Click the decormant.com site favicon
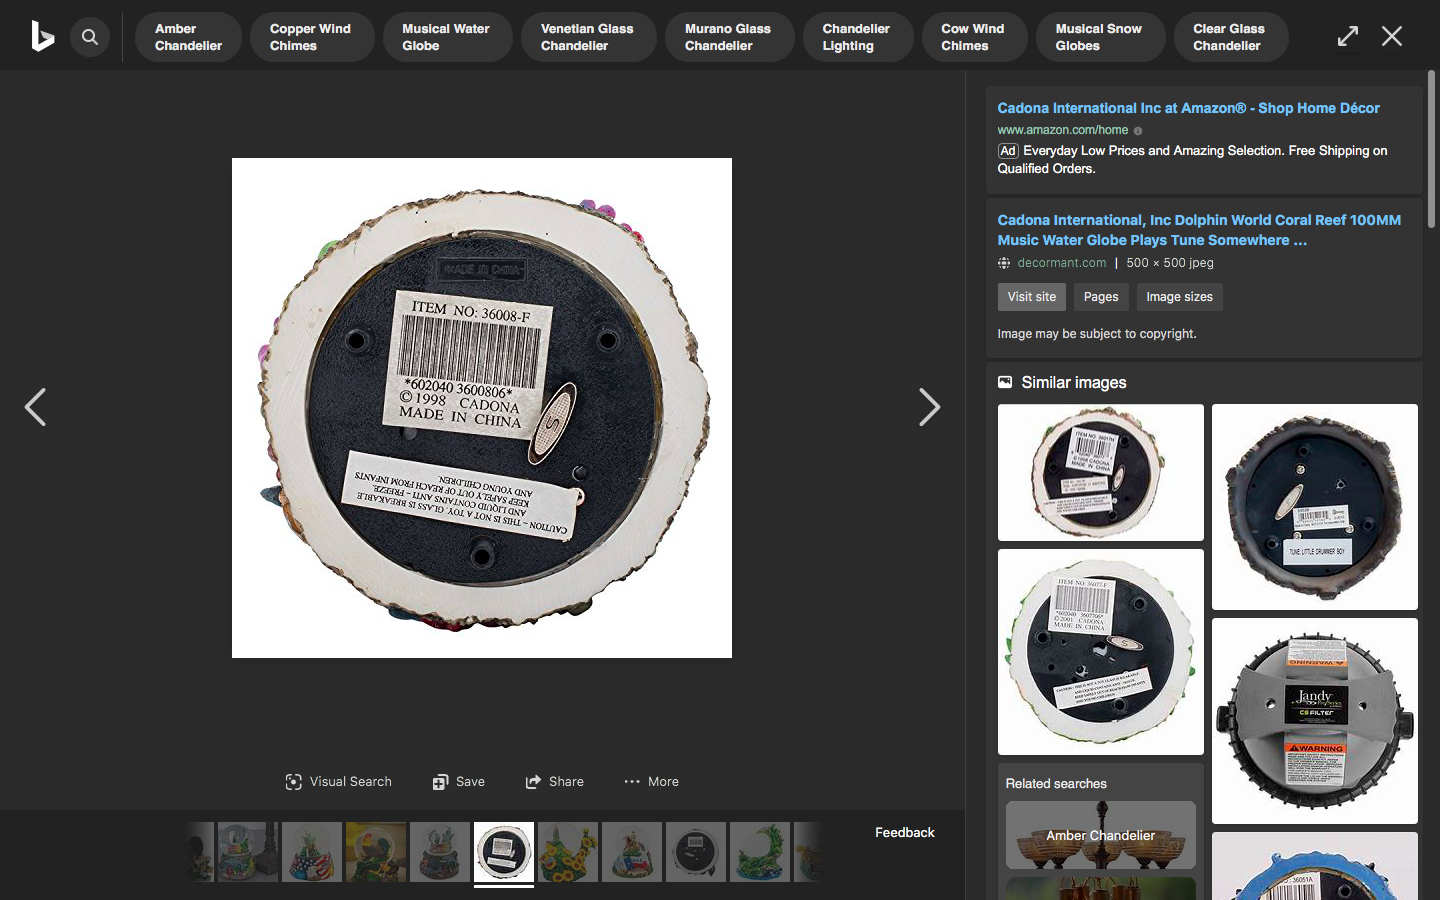 click(x=1004, y=263)
